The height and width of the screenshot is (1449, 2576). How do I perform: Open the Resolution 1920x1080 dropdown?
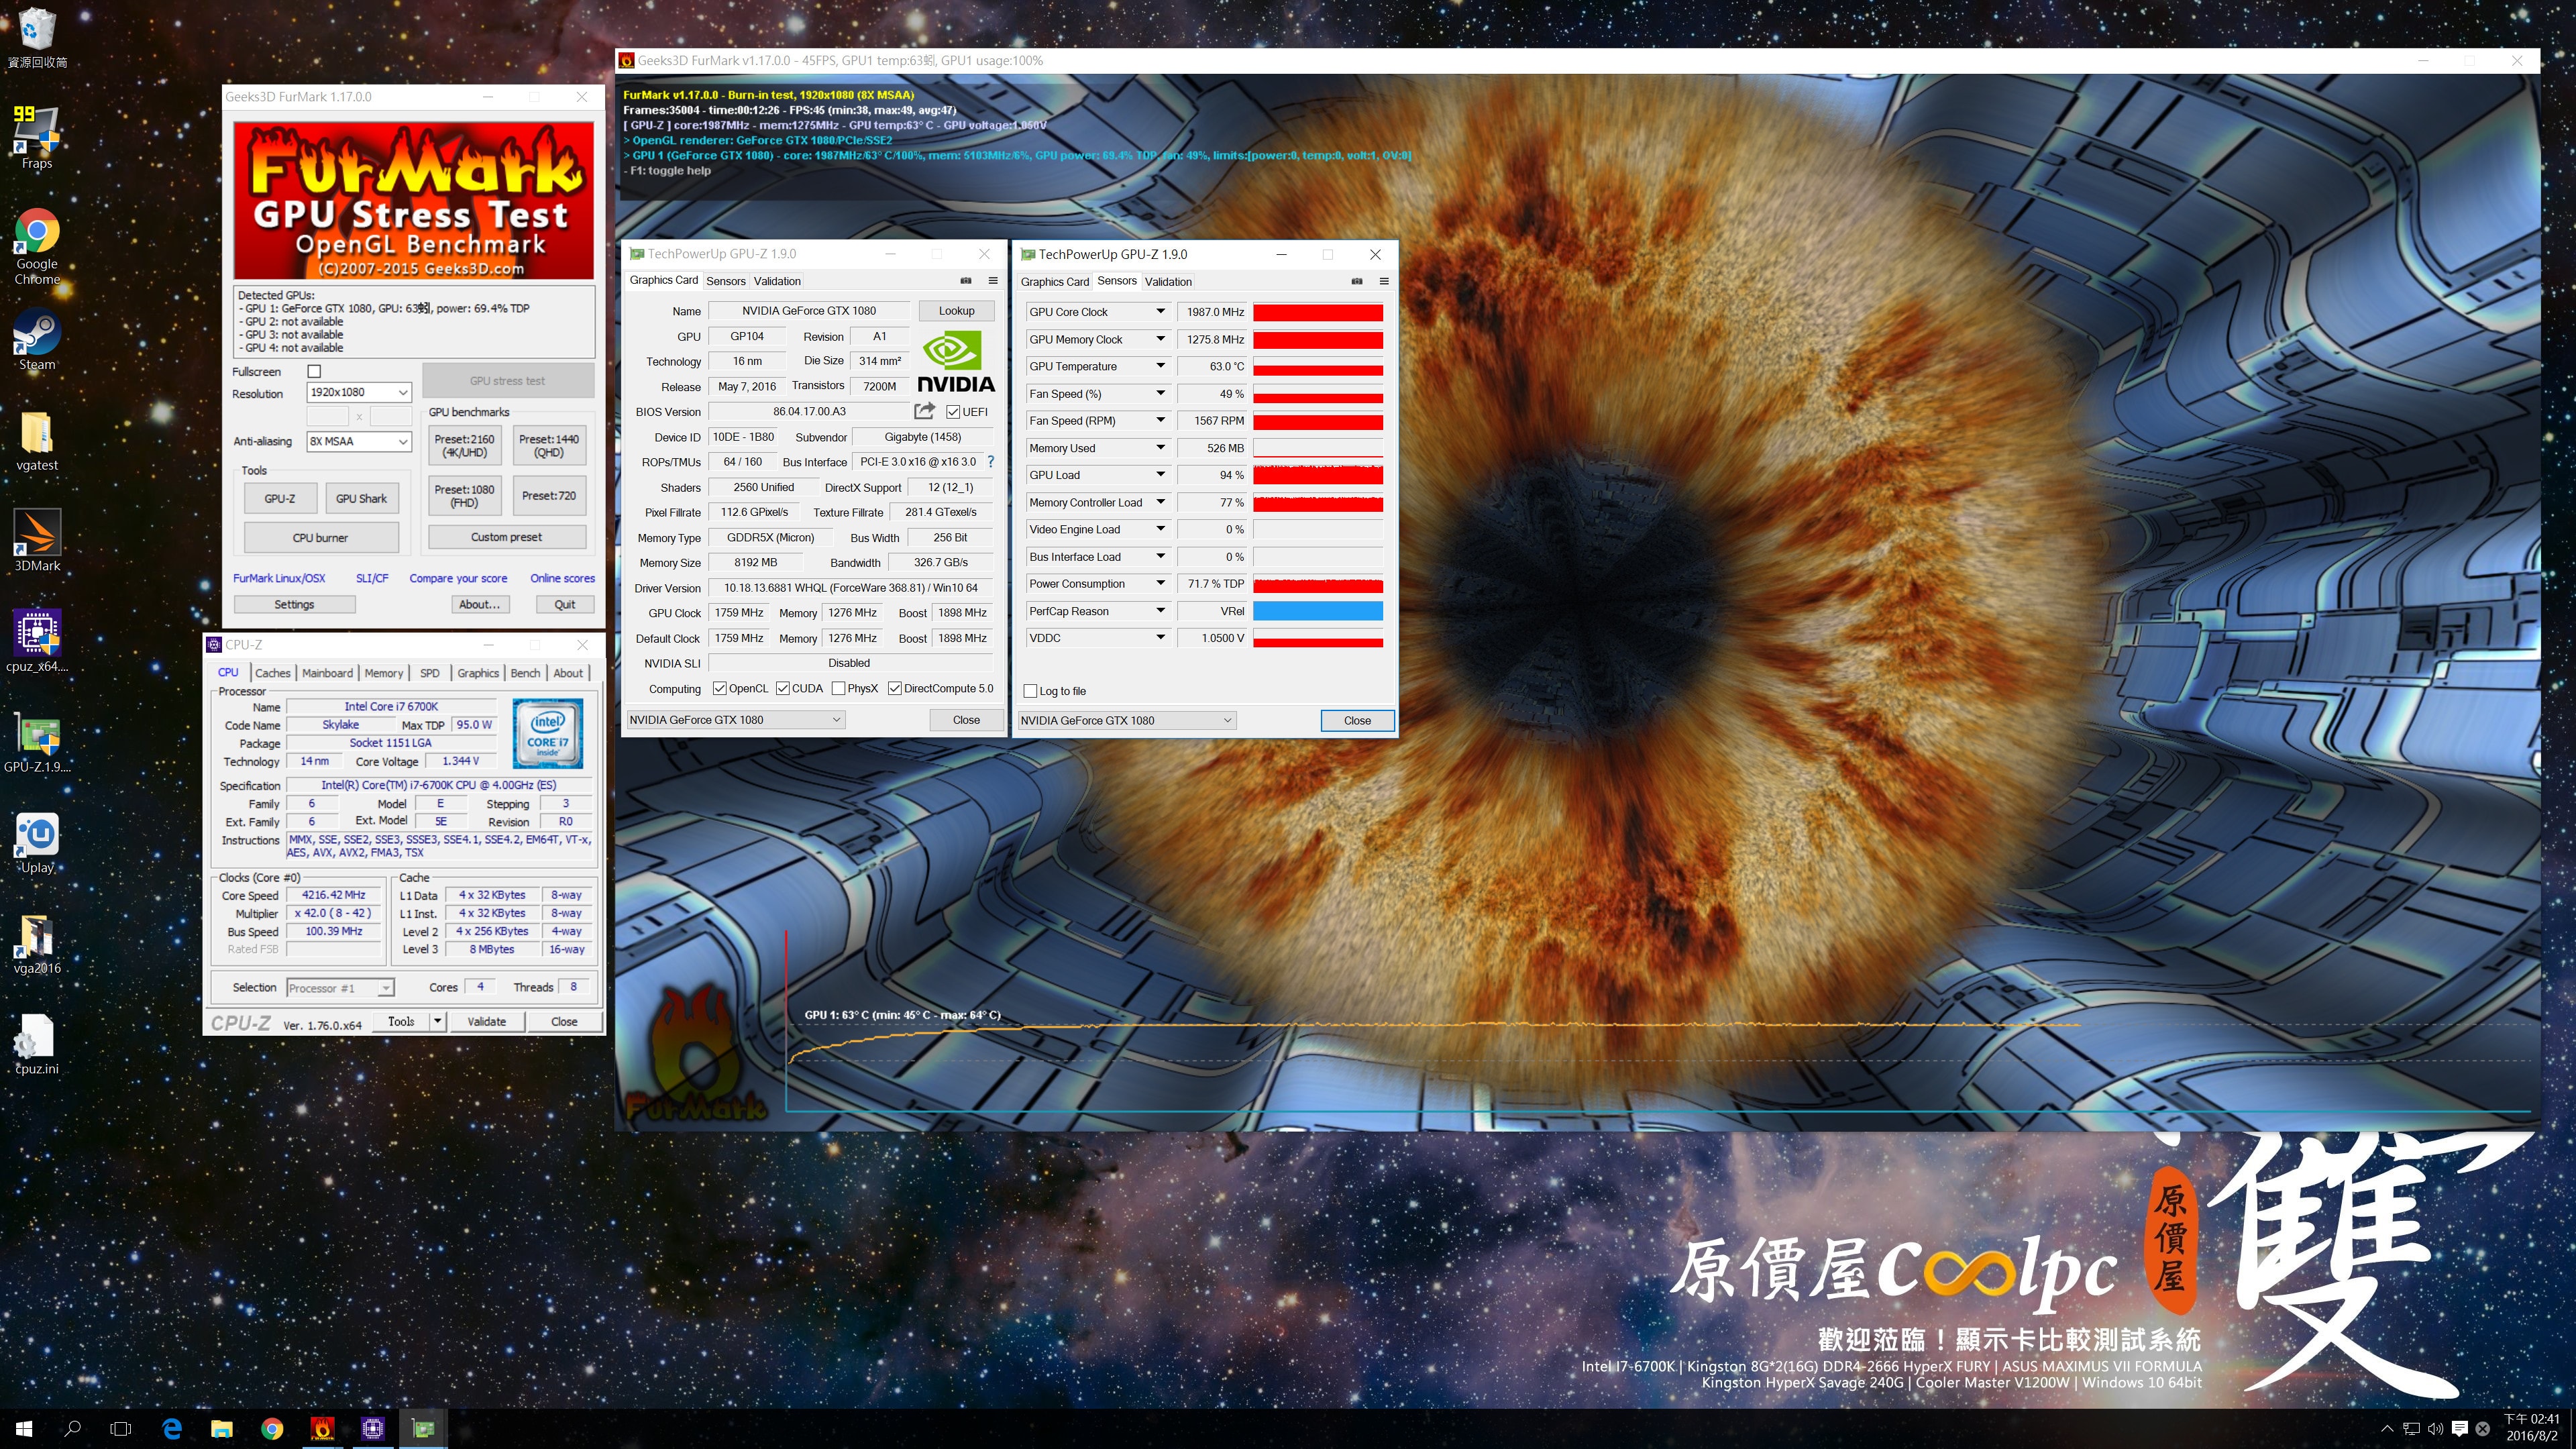pyautogui.click(x=359, y=392)
